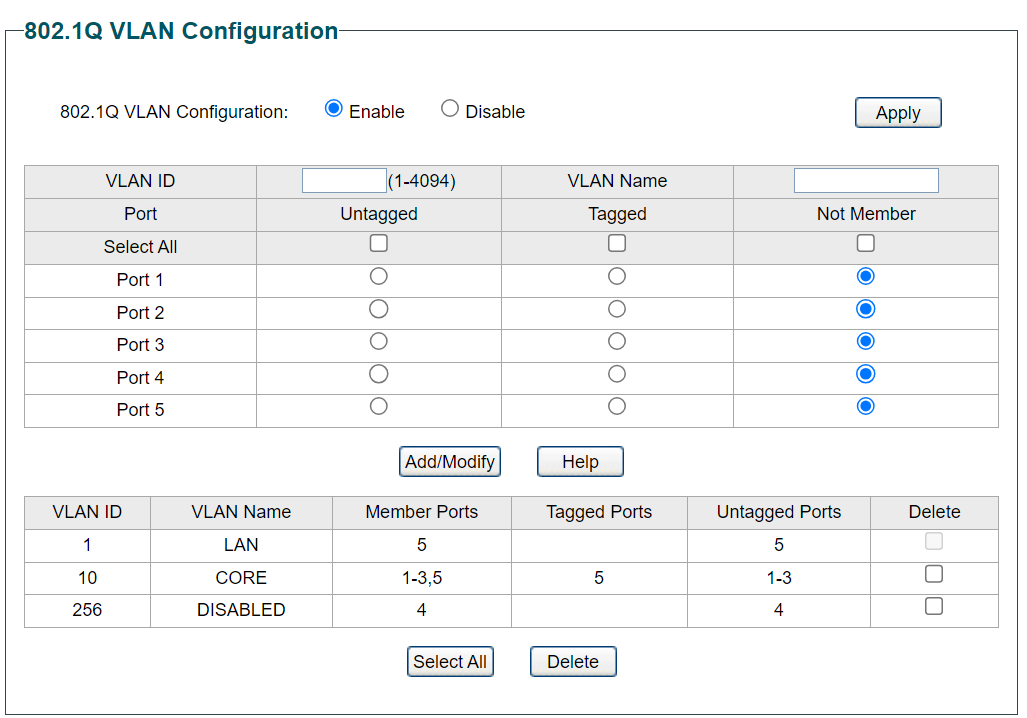1027x718 pixels.
Task: Click the Apply button
Action: (897, 113)
